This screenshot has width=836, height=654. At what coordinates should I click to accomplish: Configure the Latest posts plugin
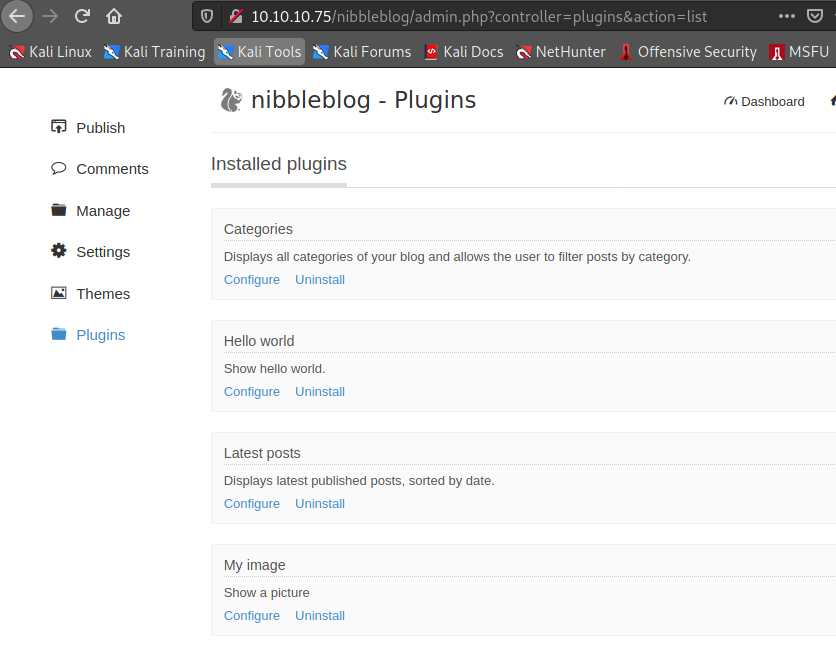(252, 504)
